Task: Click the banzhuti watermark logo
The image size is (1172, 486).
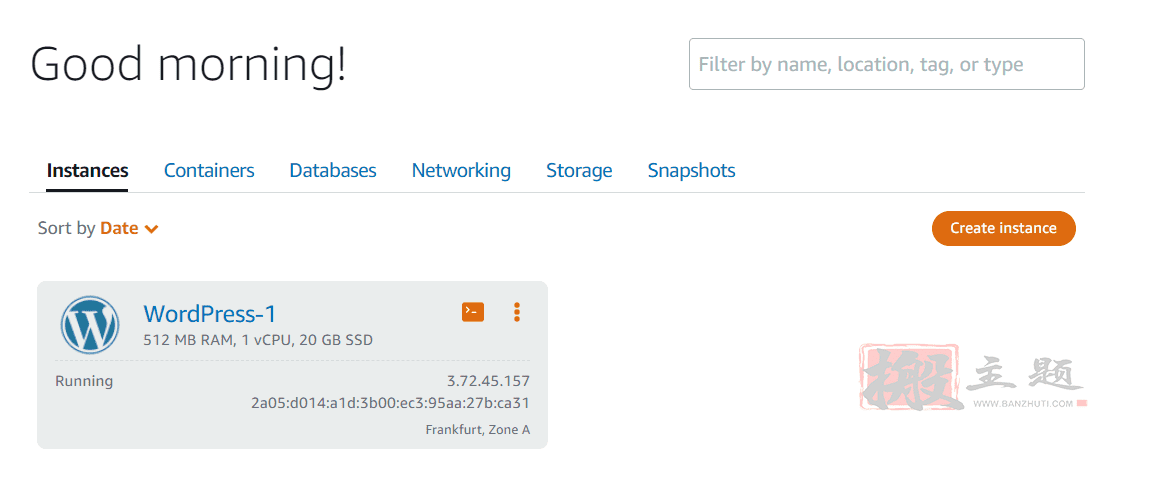Action: click(972, 377)
